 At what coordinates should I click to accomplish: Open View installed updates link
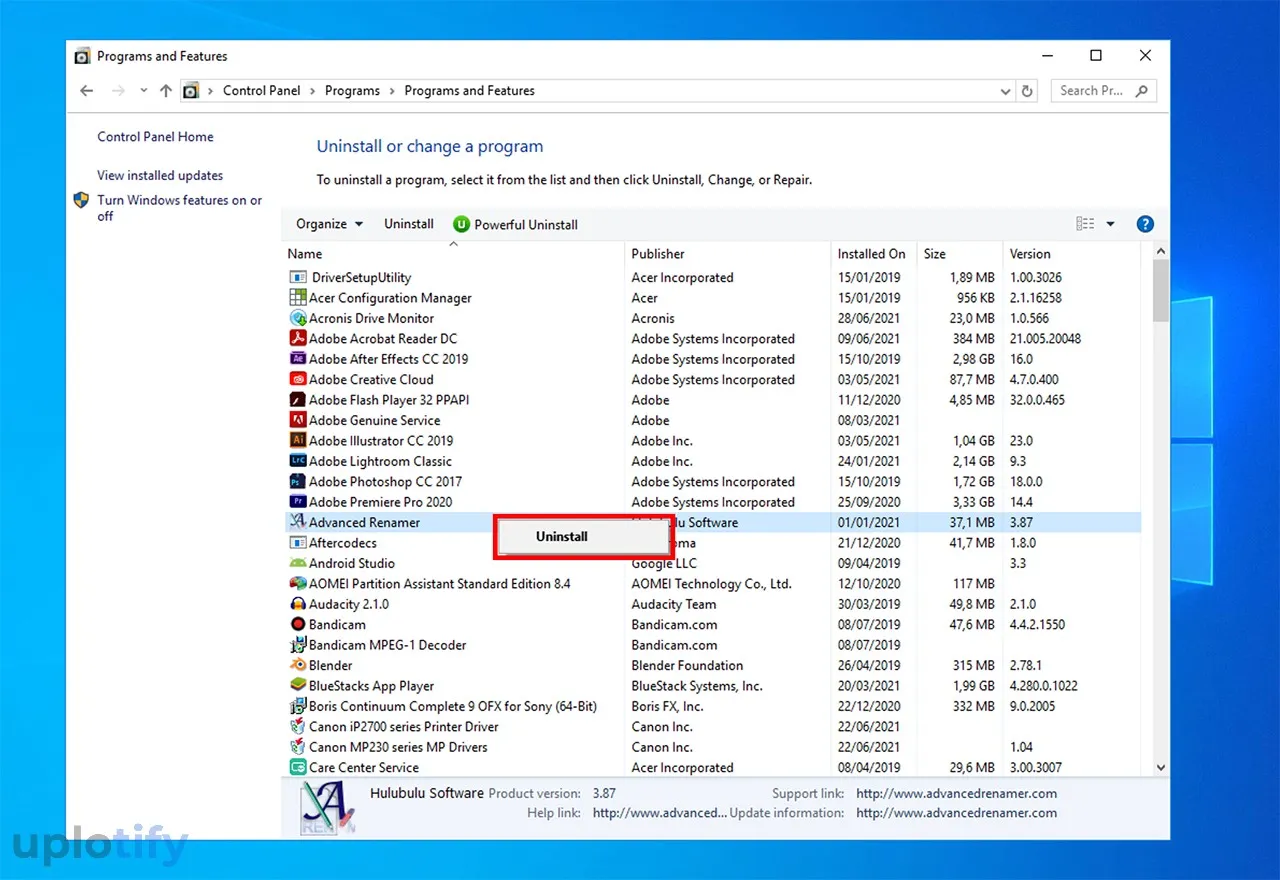click(x=160, y=175)
